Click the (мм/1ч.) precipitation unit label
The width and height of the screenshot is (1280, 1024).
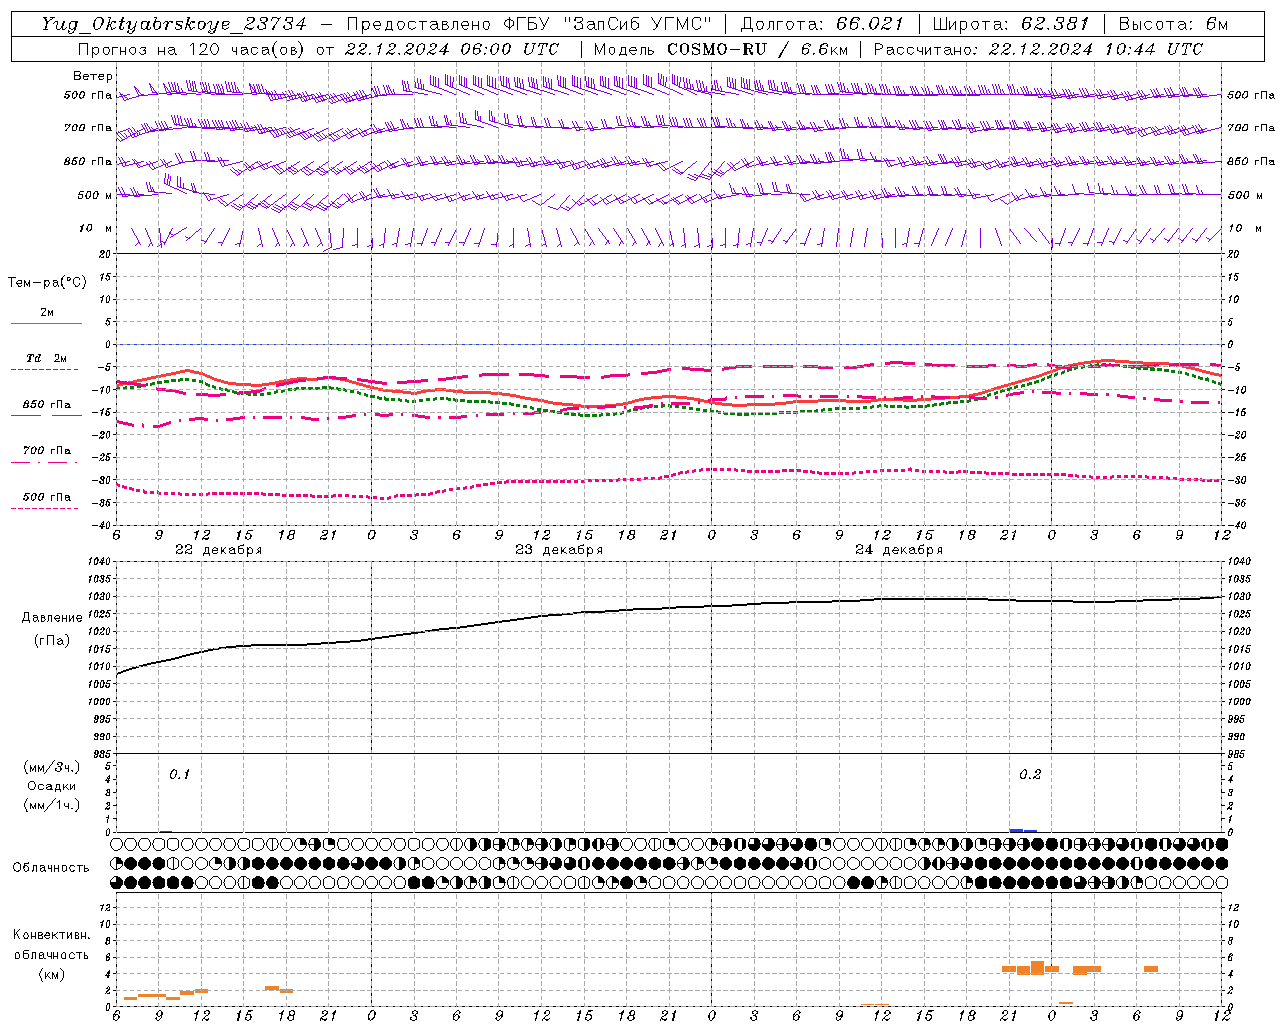pyautogui.click(x=52, y=805)
